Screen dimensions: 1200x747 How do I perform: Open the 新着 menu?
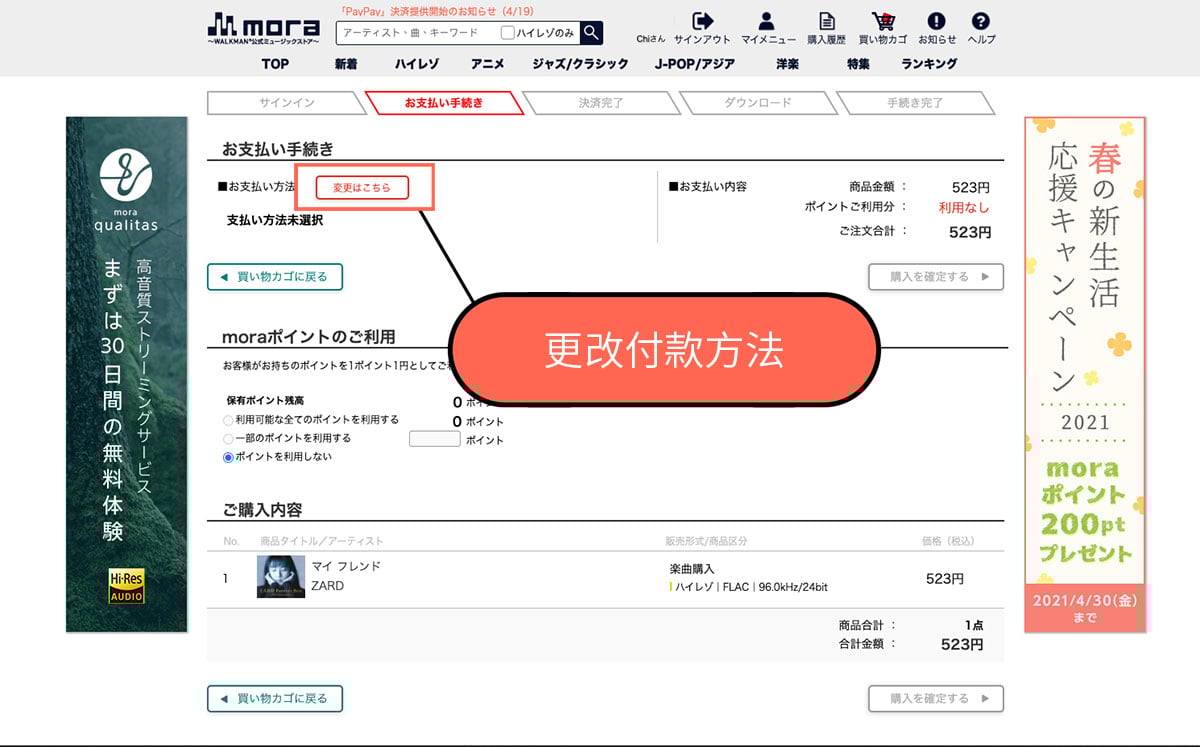click(x=346, y=64)
